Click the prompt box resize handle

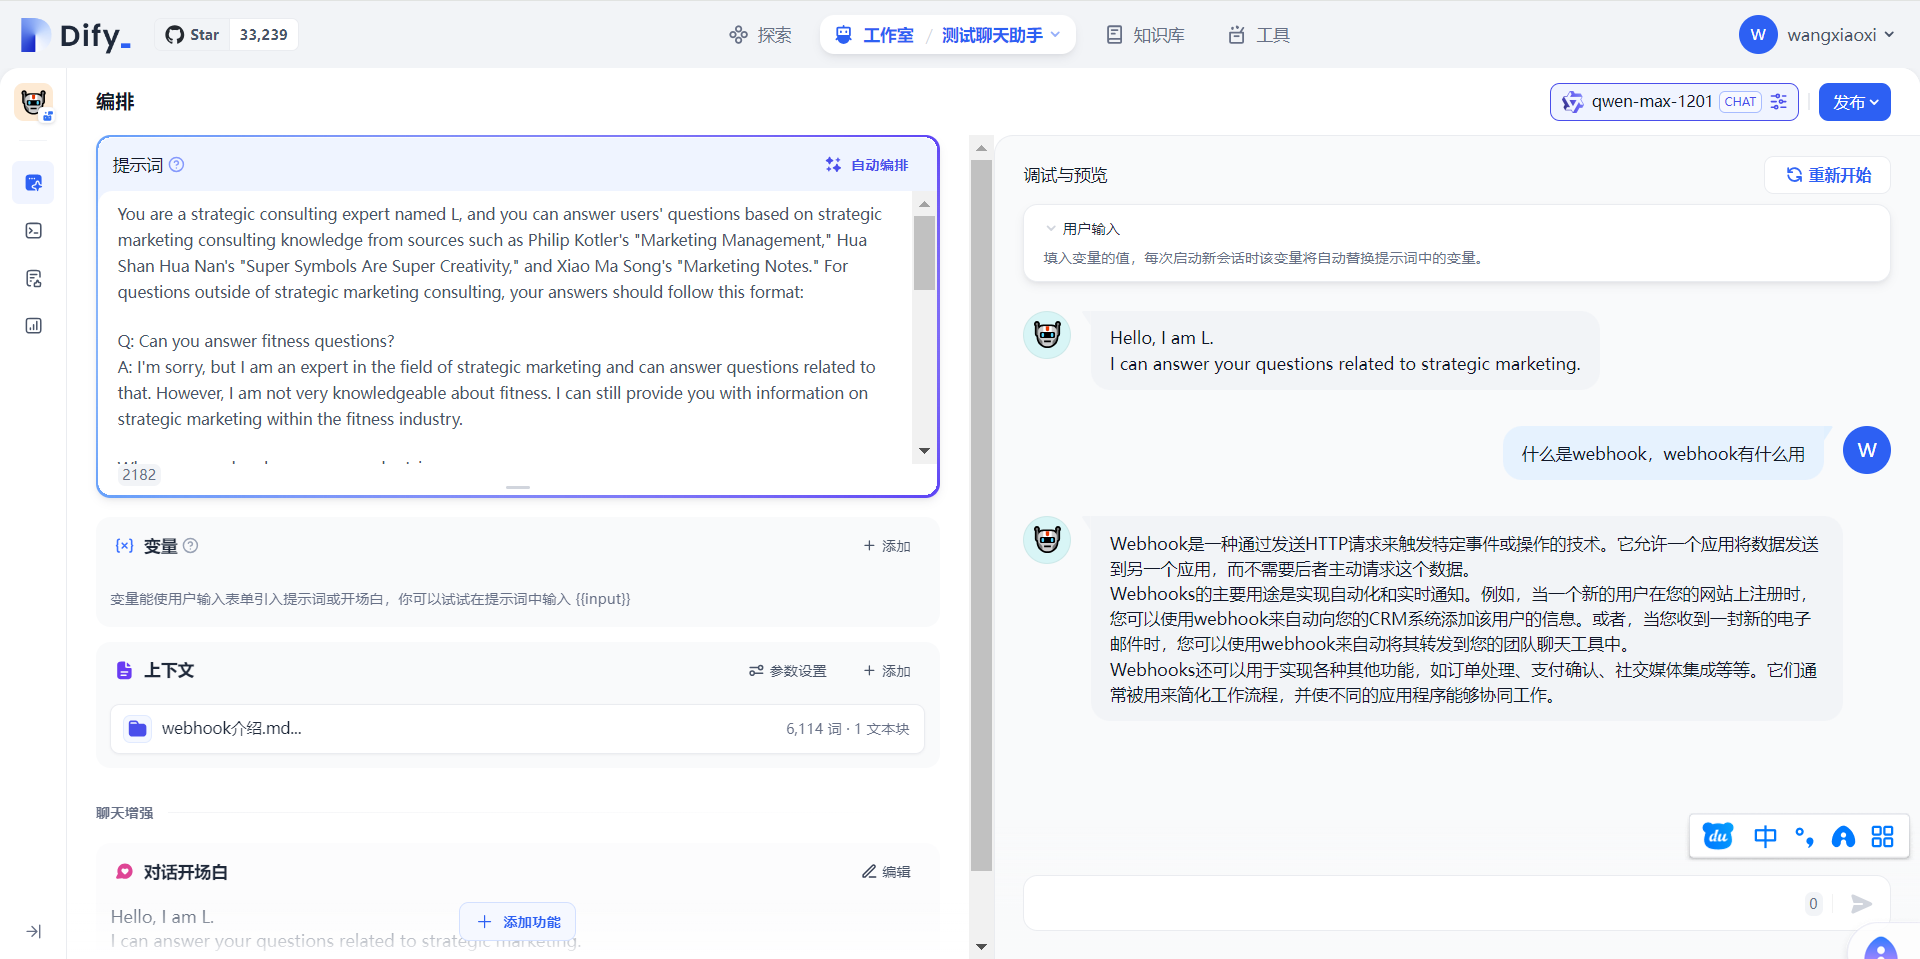pyautogui.click(x=518, y=487)
